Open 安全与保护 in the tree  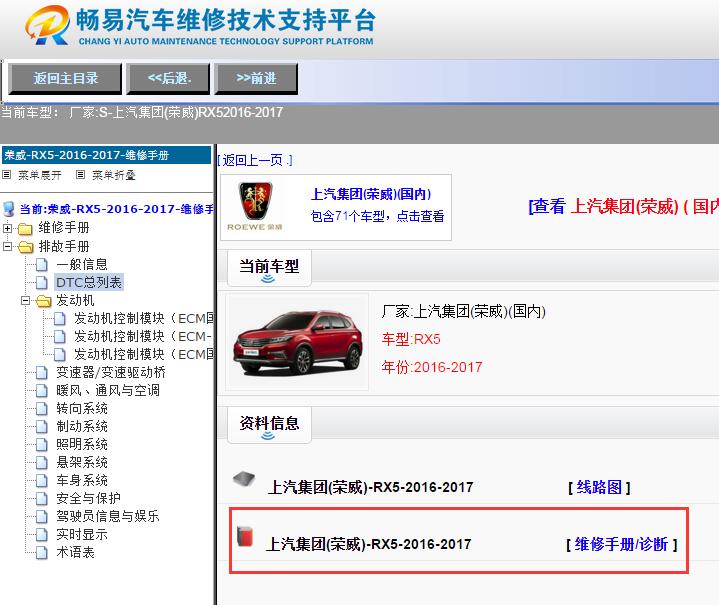[88, 498]
